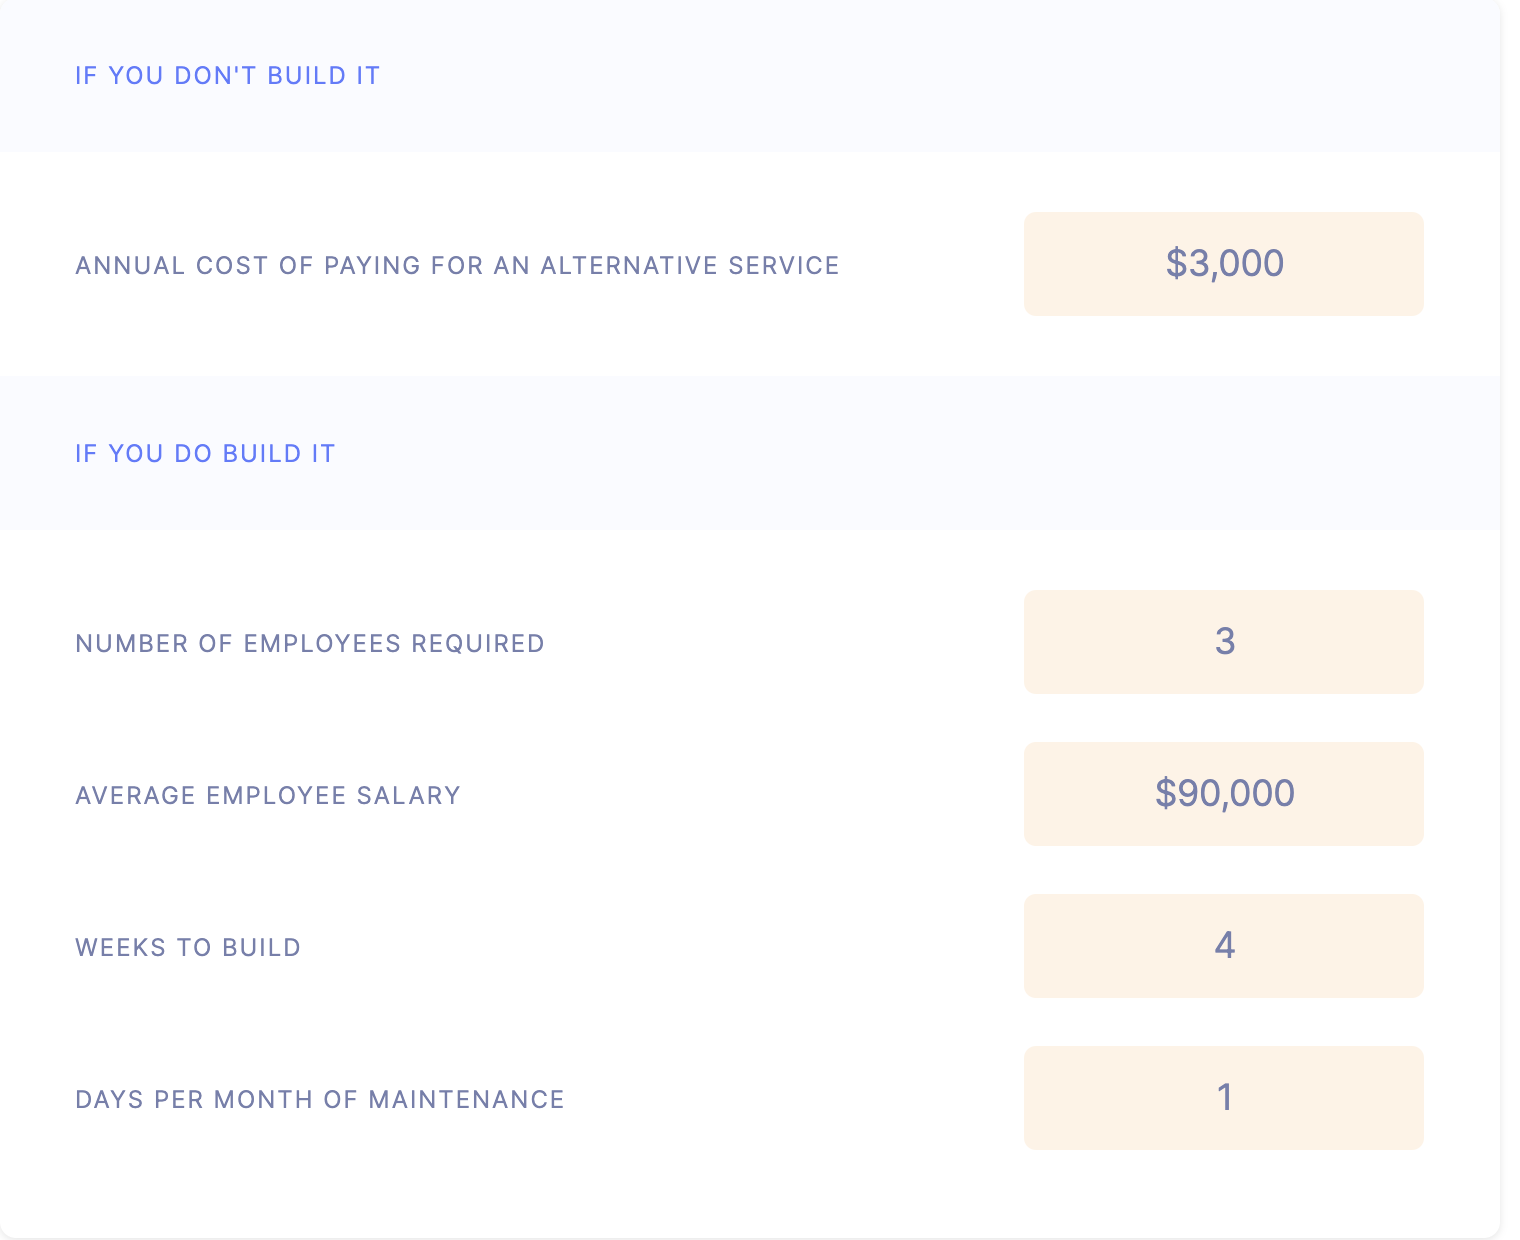Screen dimensions: 1520x1240
Task: Click the "Days per month of maintenance" label
Action: [x=320, y=1100]
